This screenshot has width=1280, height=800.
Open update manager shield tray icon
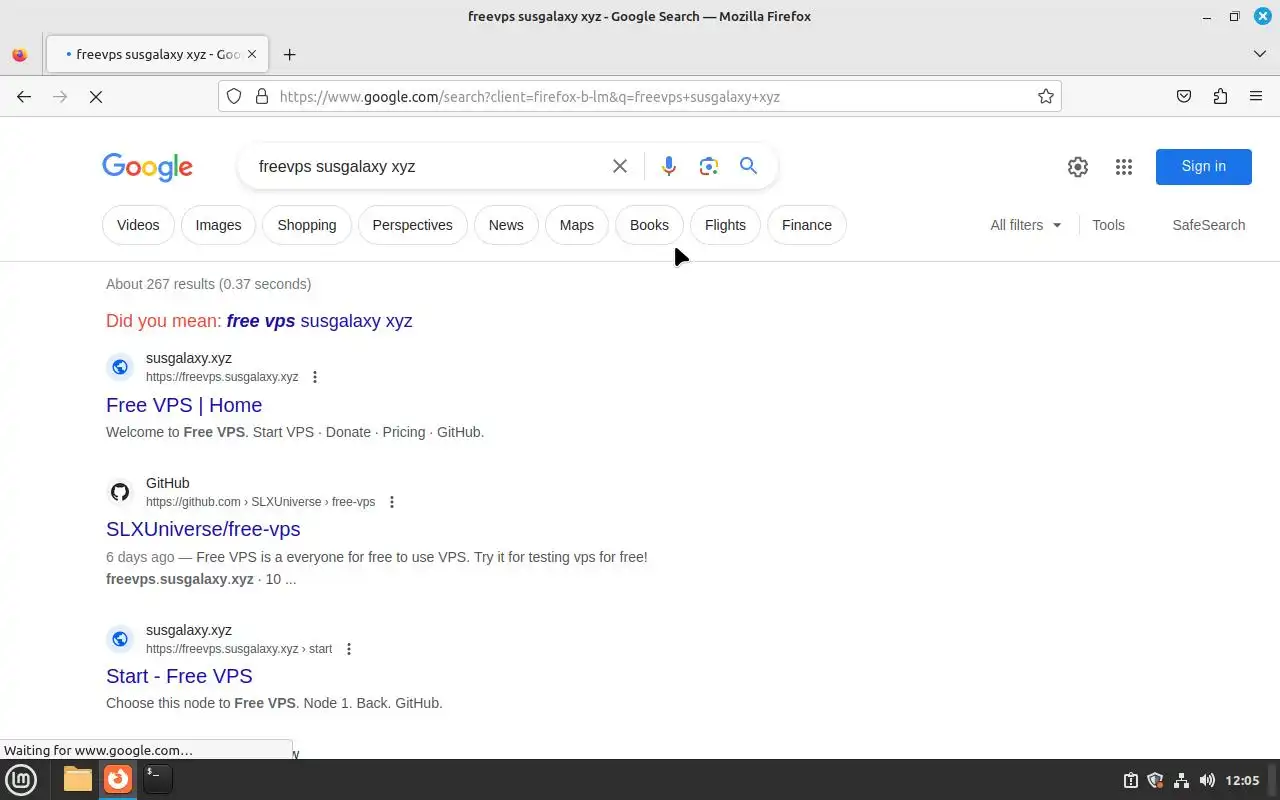[1155, 780]
